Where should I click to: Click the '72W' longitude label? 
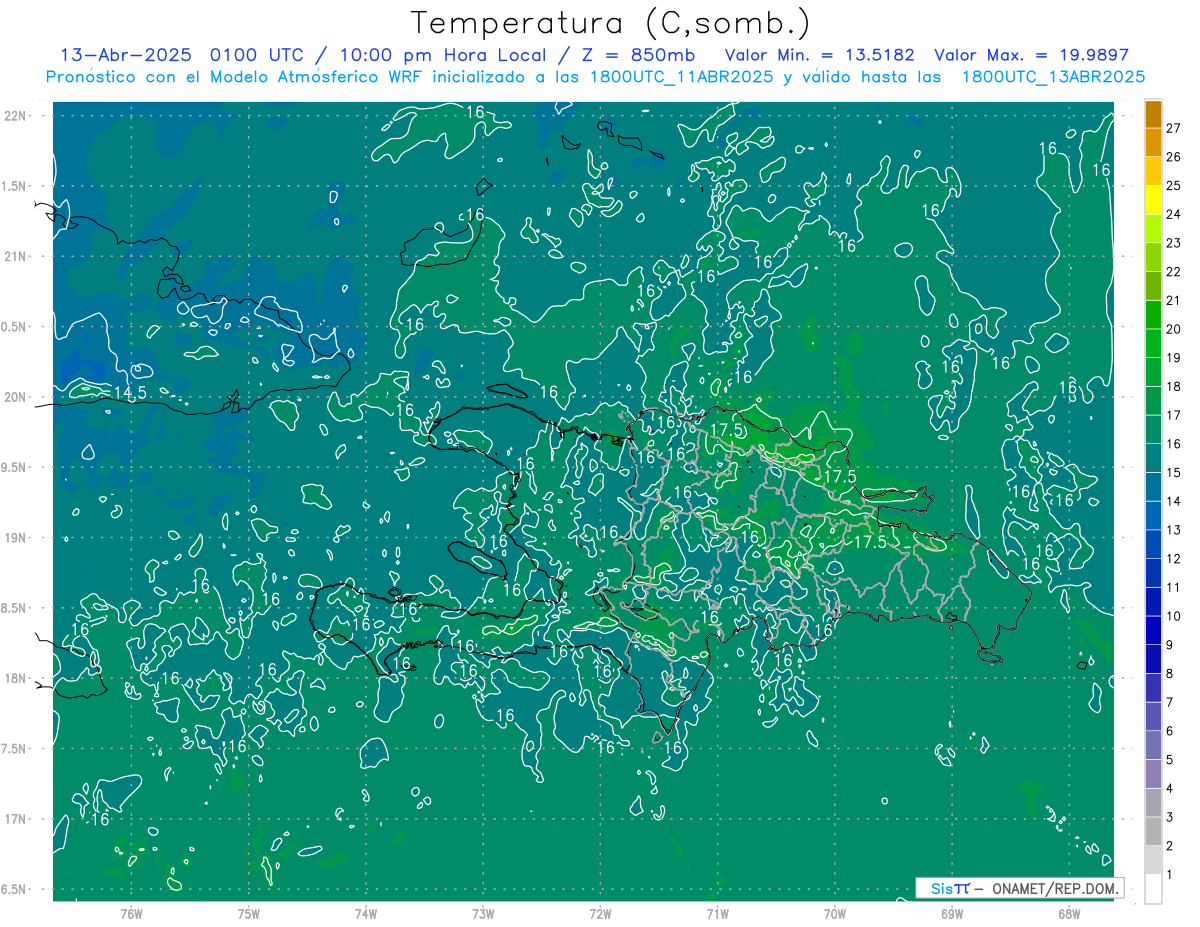(x=601, y=914)
